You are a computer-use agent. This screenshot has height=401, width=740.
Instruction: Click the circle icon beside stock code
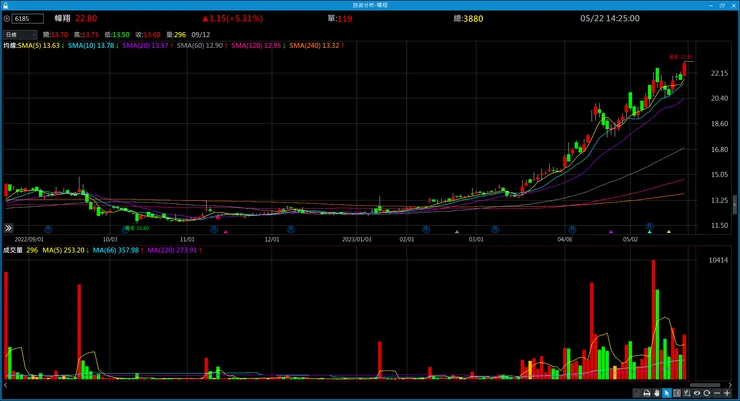pyautogui.click(x=7, y=19)
